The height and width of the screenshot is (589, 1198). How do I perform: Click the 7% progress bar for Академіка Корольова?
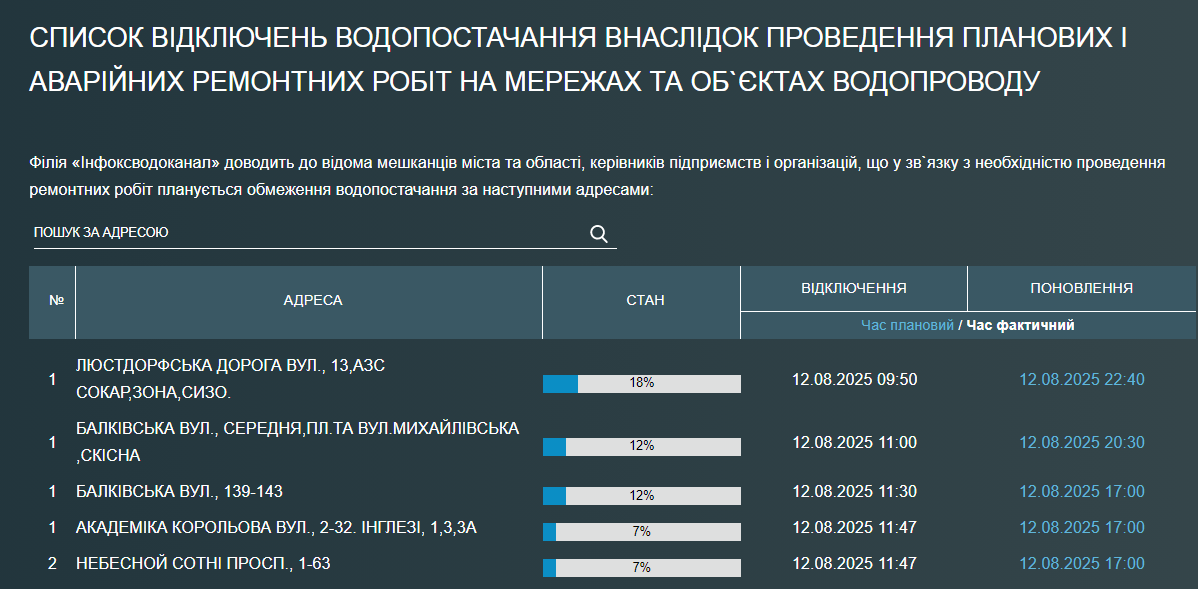pos(641,531)
